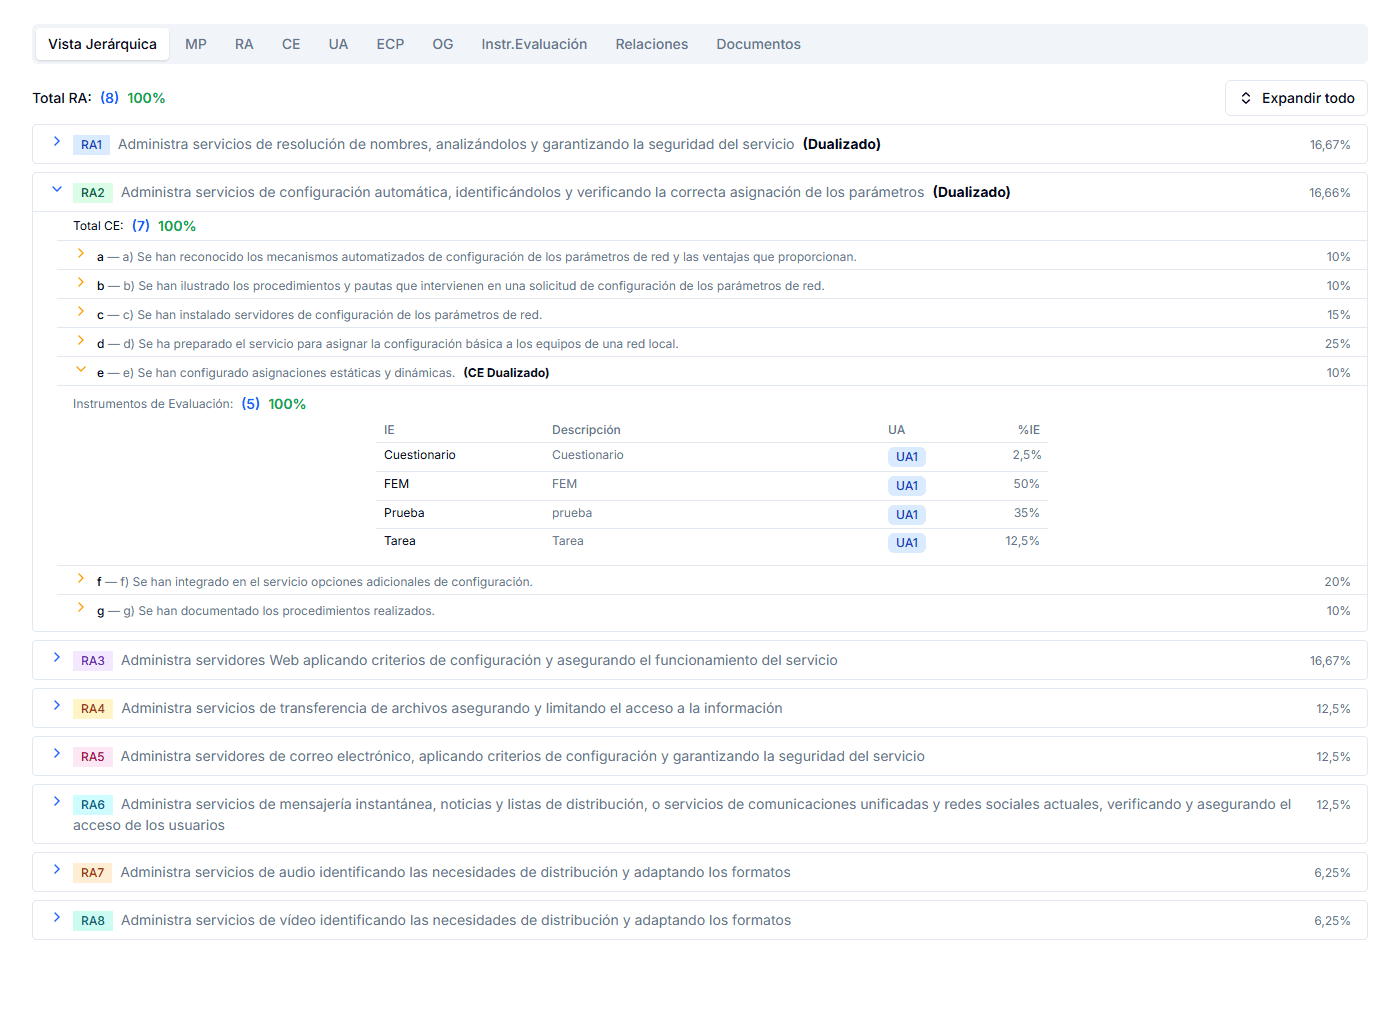Switch to the MP tab
The width and height of the screenshot is (1400, 1010).
196,44
